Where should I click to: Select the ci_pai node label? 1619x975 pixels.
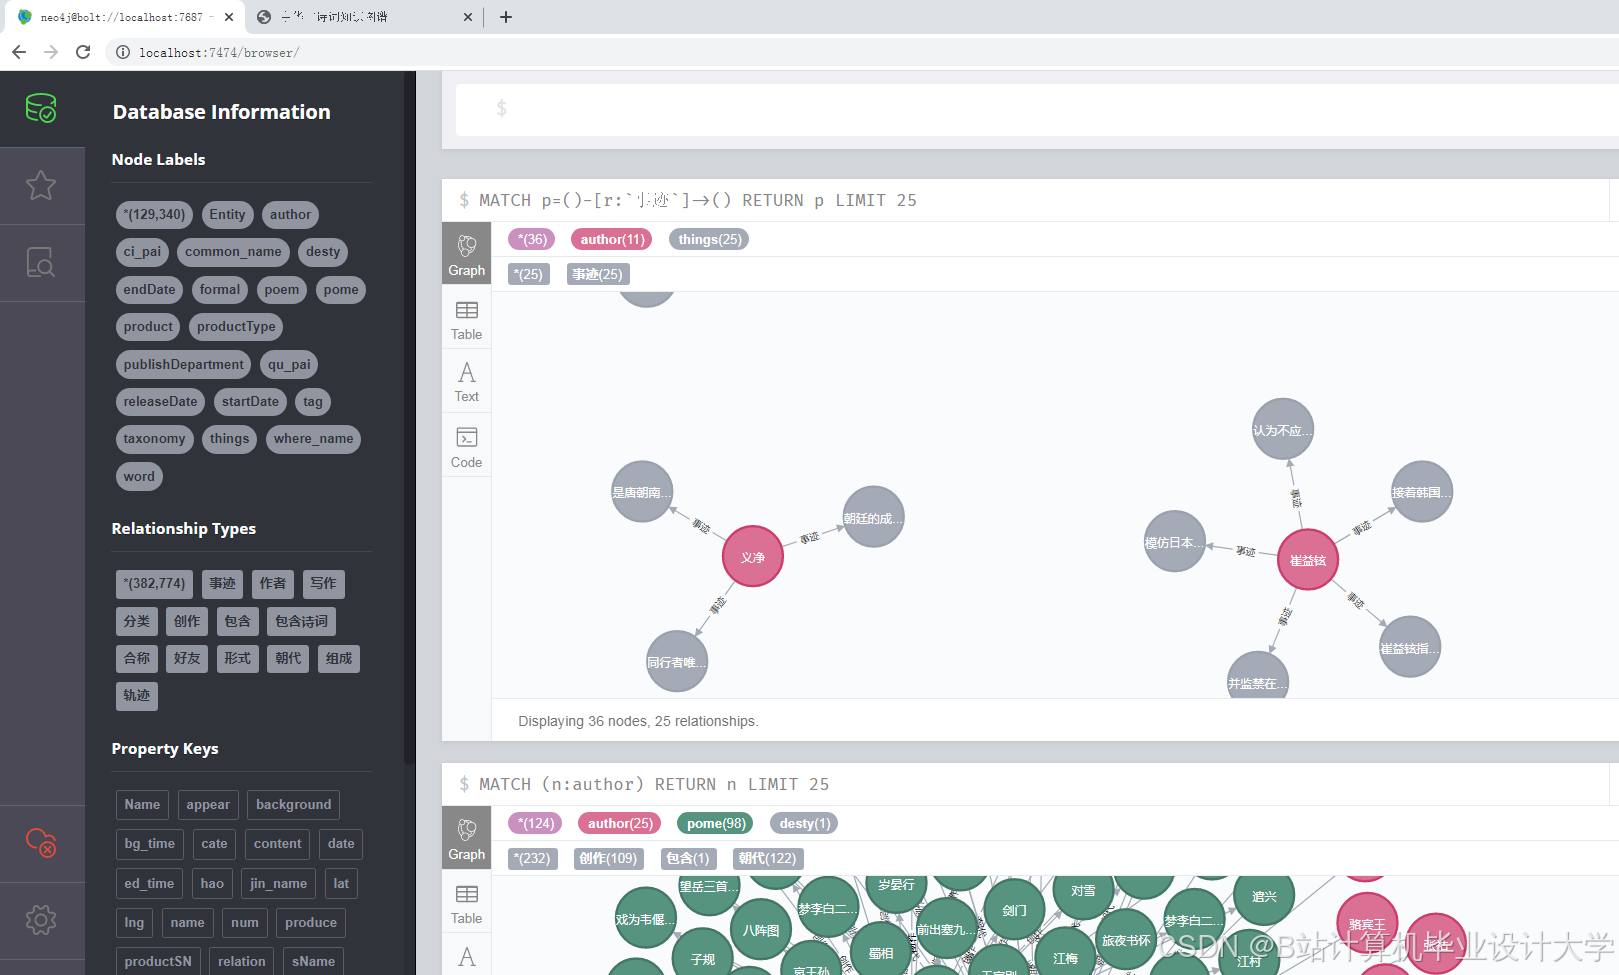point(142,252)
